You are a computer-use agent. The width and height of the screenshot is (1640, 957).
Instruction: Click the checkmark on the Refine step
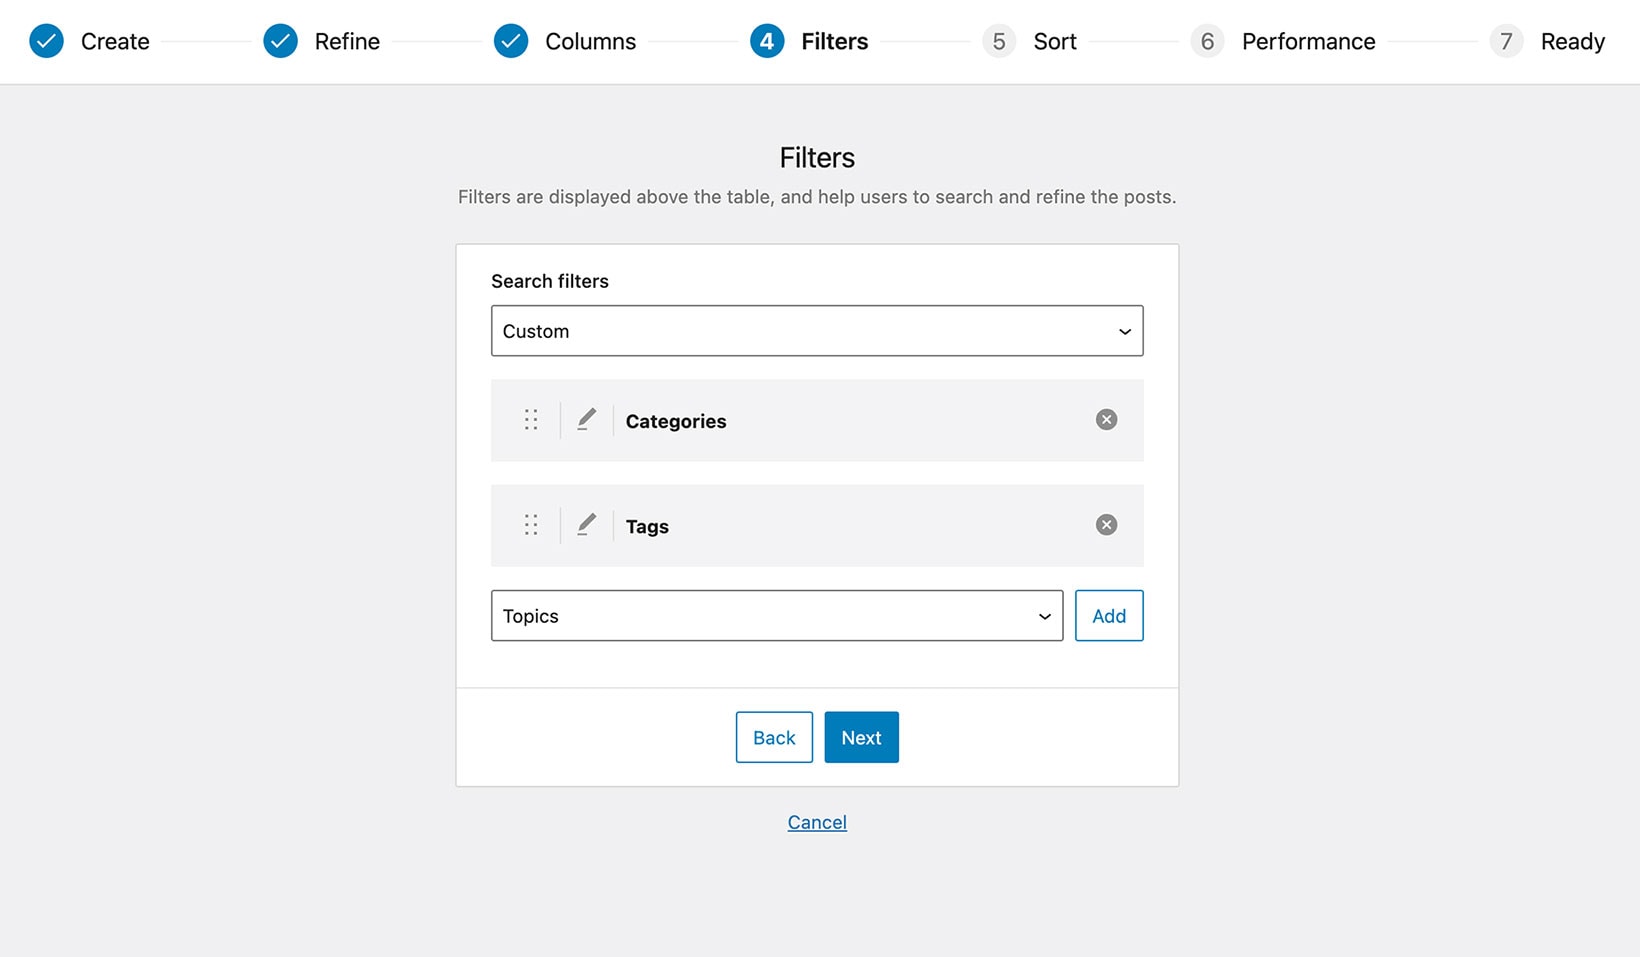280,41
